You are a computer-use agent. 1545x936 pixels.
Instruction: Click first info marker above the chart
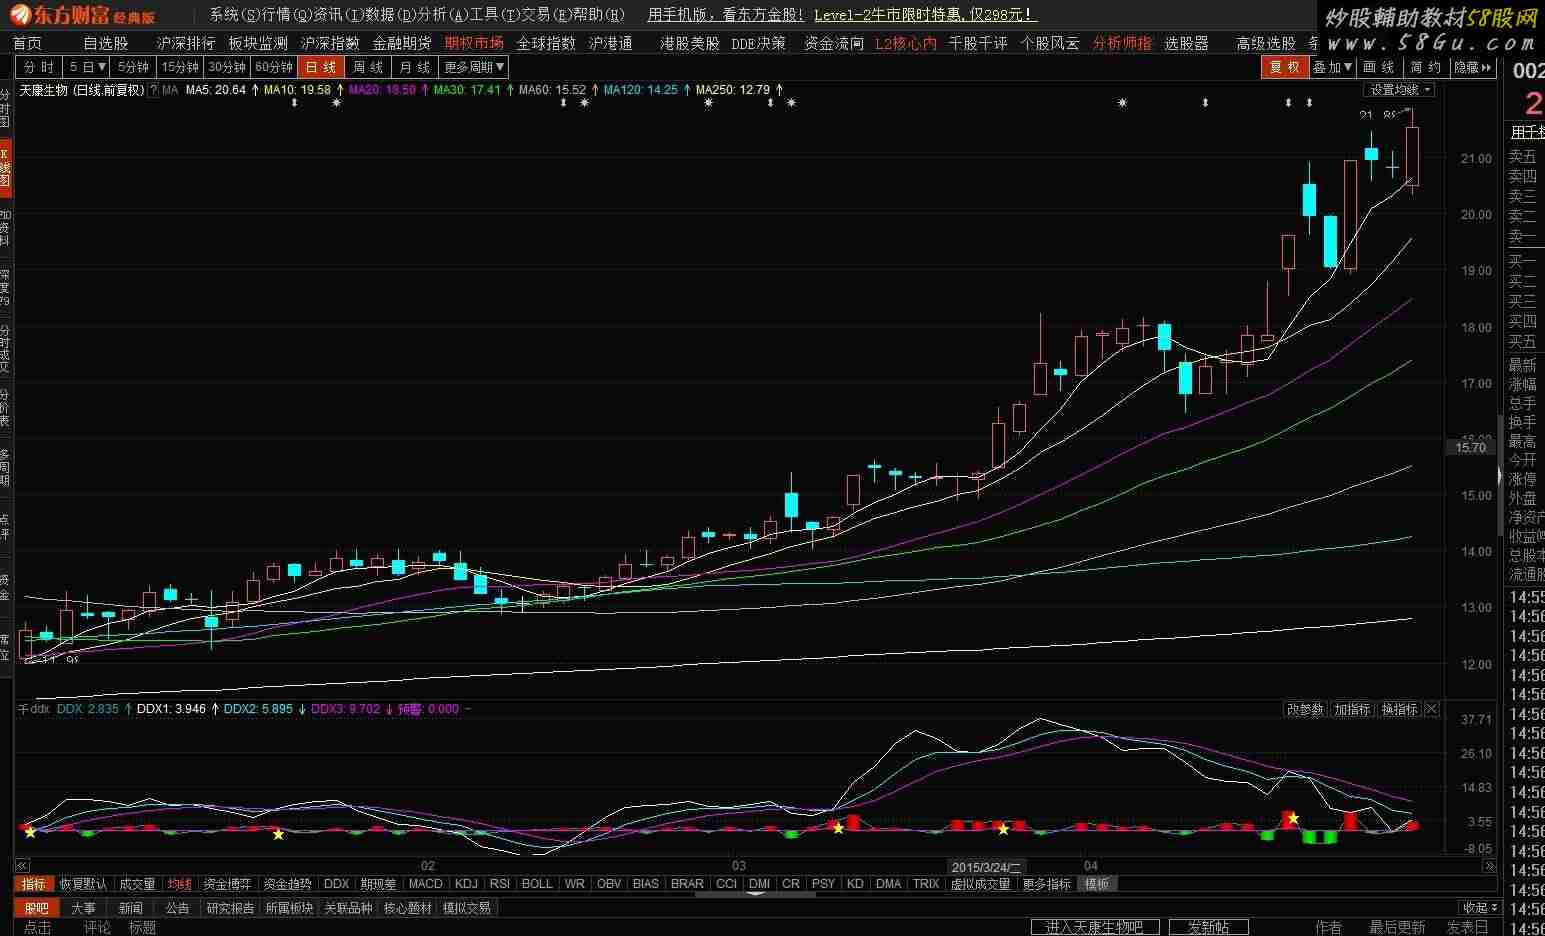294,103
